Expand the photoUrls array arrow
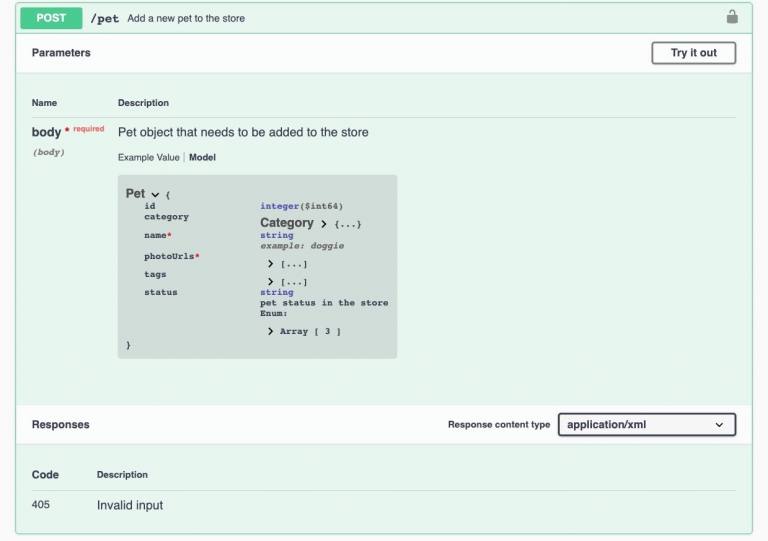Image resolution: width=768 pixels, height=541 pixels. pos(271,264)
